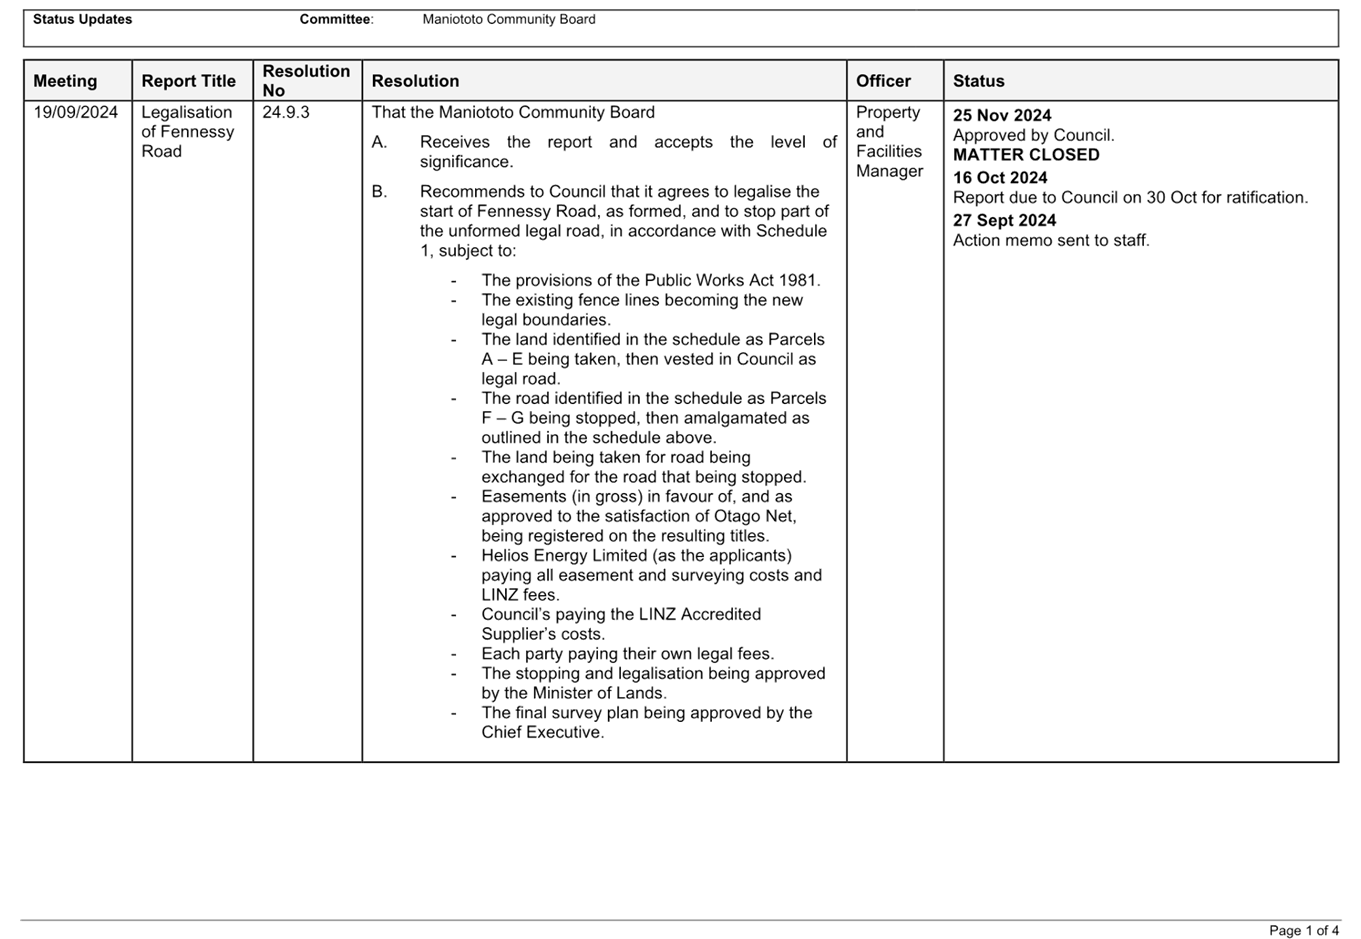The height and width of the screenshot is (939, 1361).
Task: Click the 27 Sept 2024 status date
Action: 1004,220
